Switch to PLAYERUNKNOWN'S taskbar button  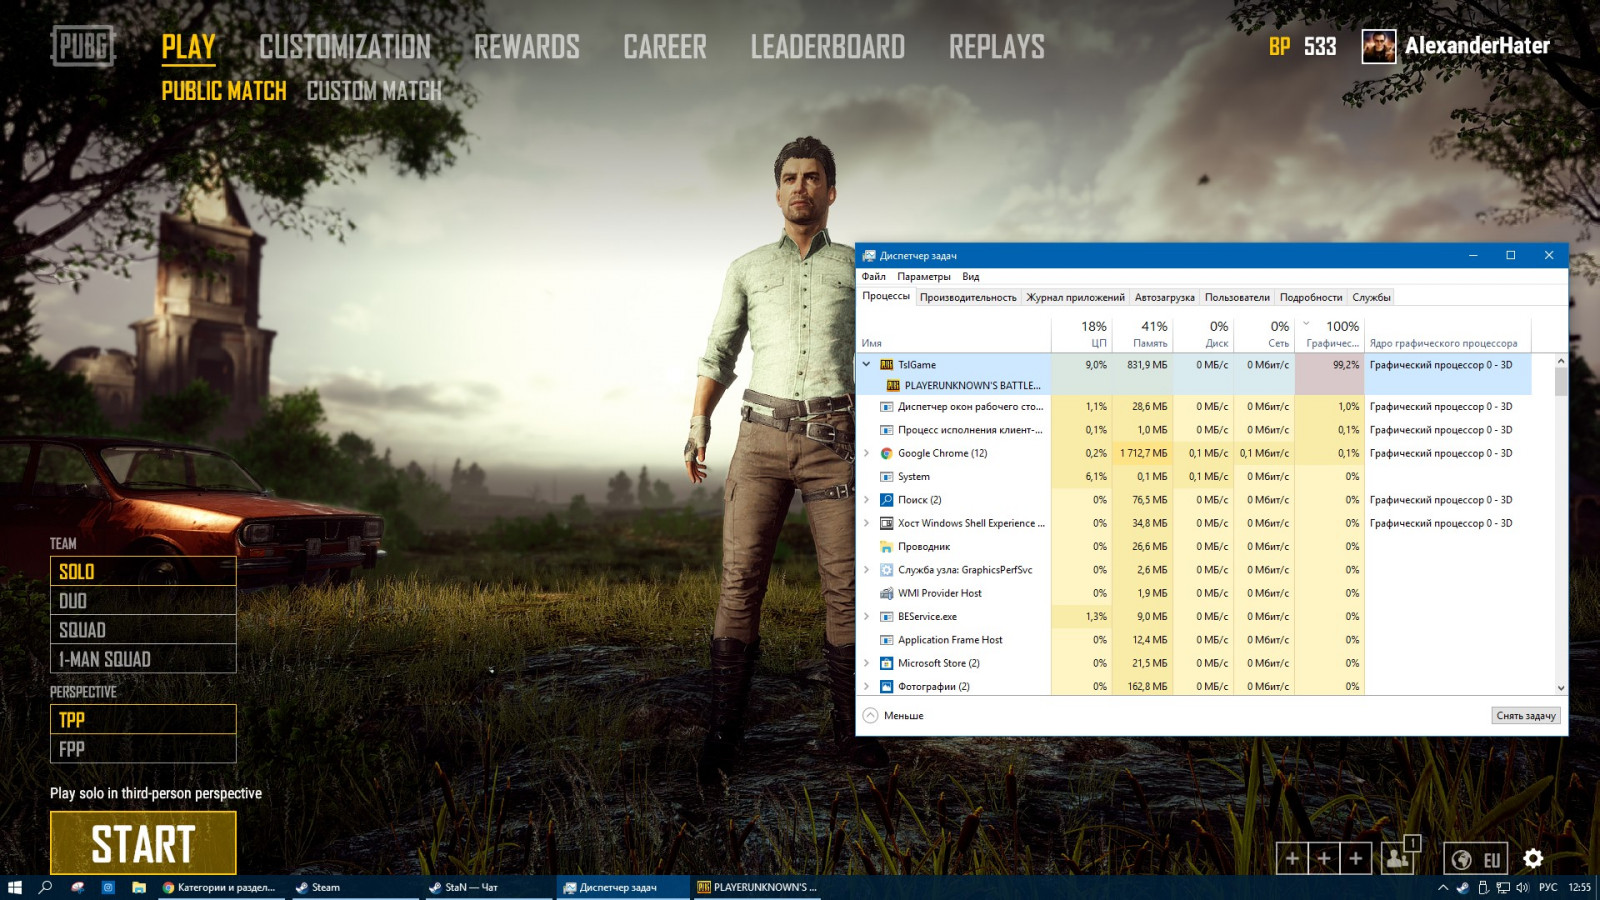point(756,887)
